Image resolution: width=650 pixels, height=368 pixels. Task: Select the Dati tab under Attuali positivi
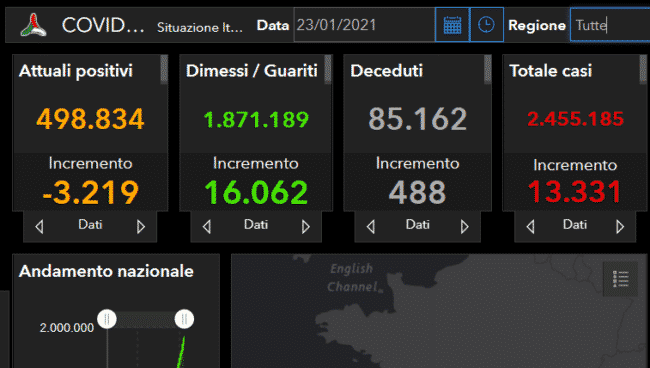tap(90, 225)
